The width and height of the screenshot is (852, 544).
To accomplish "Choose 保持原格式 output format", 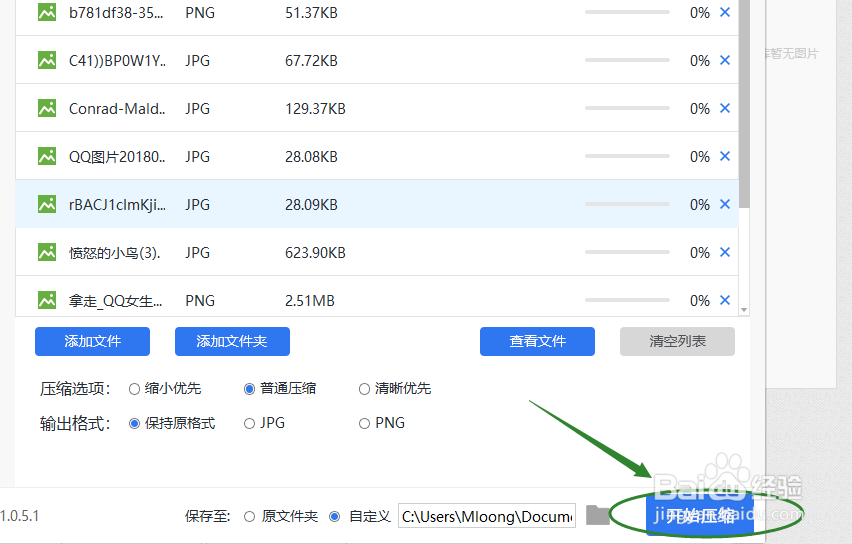I will (134, 423).
